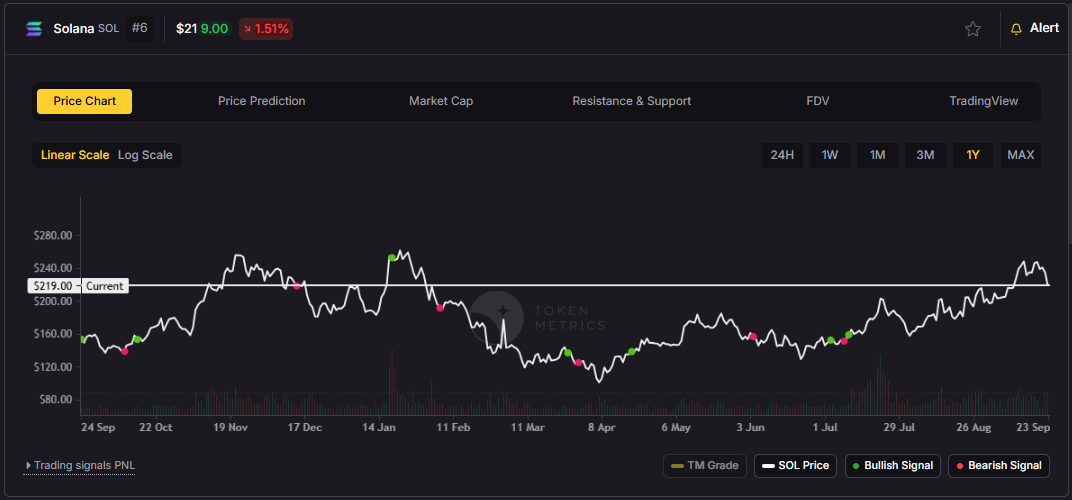Set time range to 1W
Viewport: 1072px width, 500px height.
click(830, 155)
